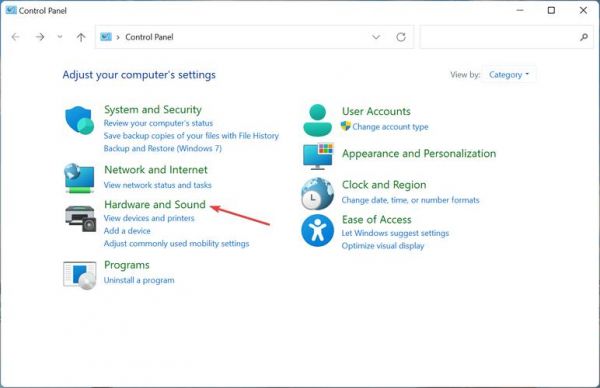600x388 pixels.
Task: Open View devices and printers
Action: click(x=149, y=218)
